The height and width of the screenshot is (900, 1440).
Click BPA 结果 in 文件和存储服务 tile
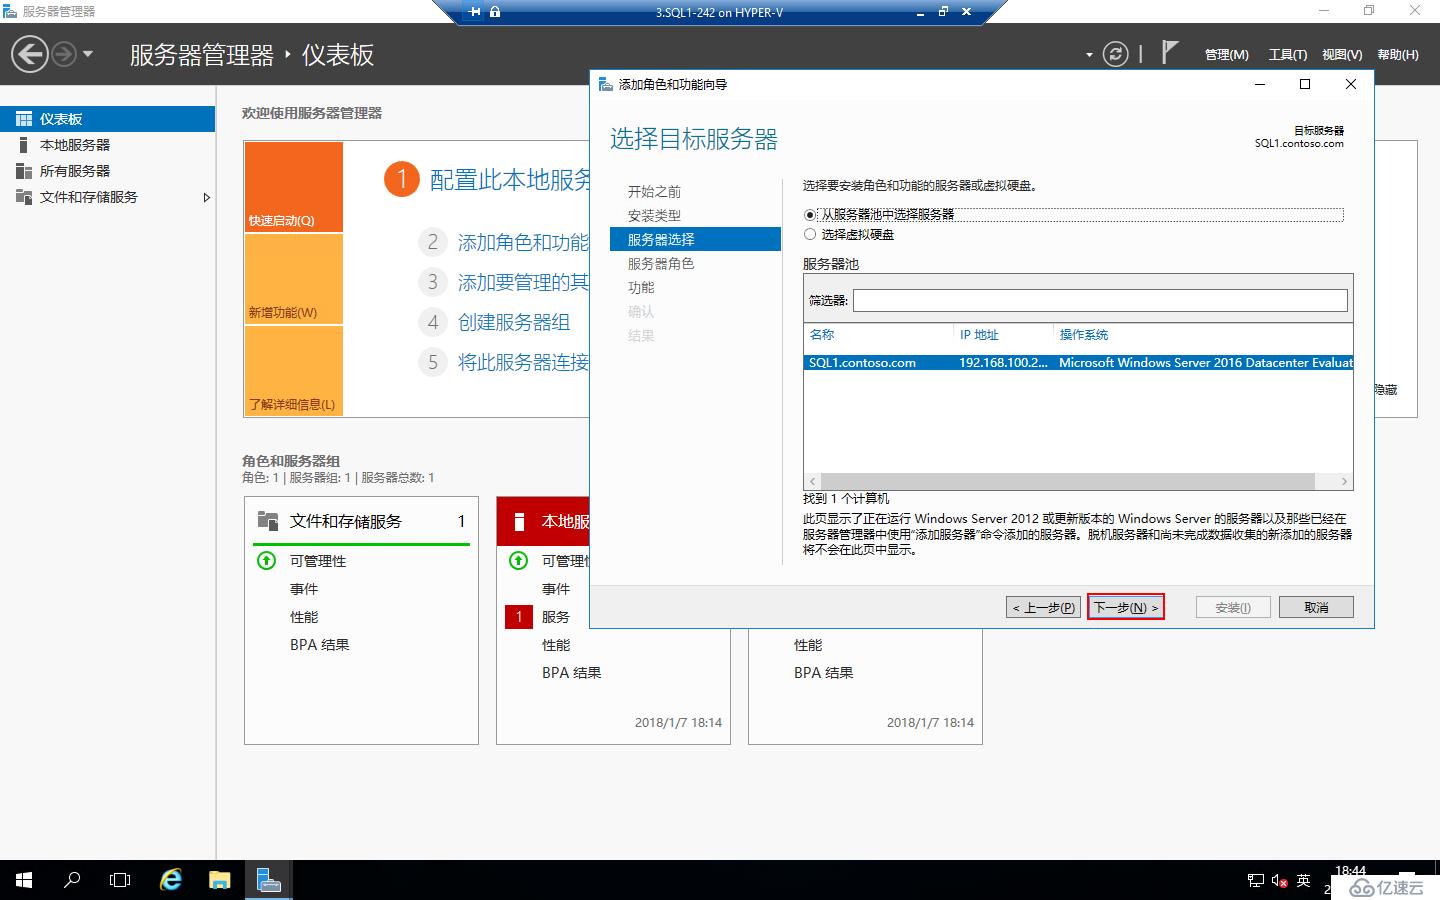coord(320,645)
